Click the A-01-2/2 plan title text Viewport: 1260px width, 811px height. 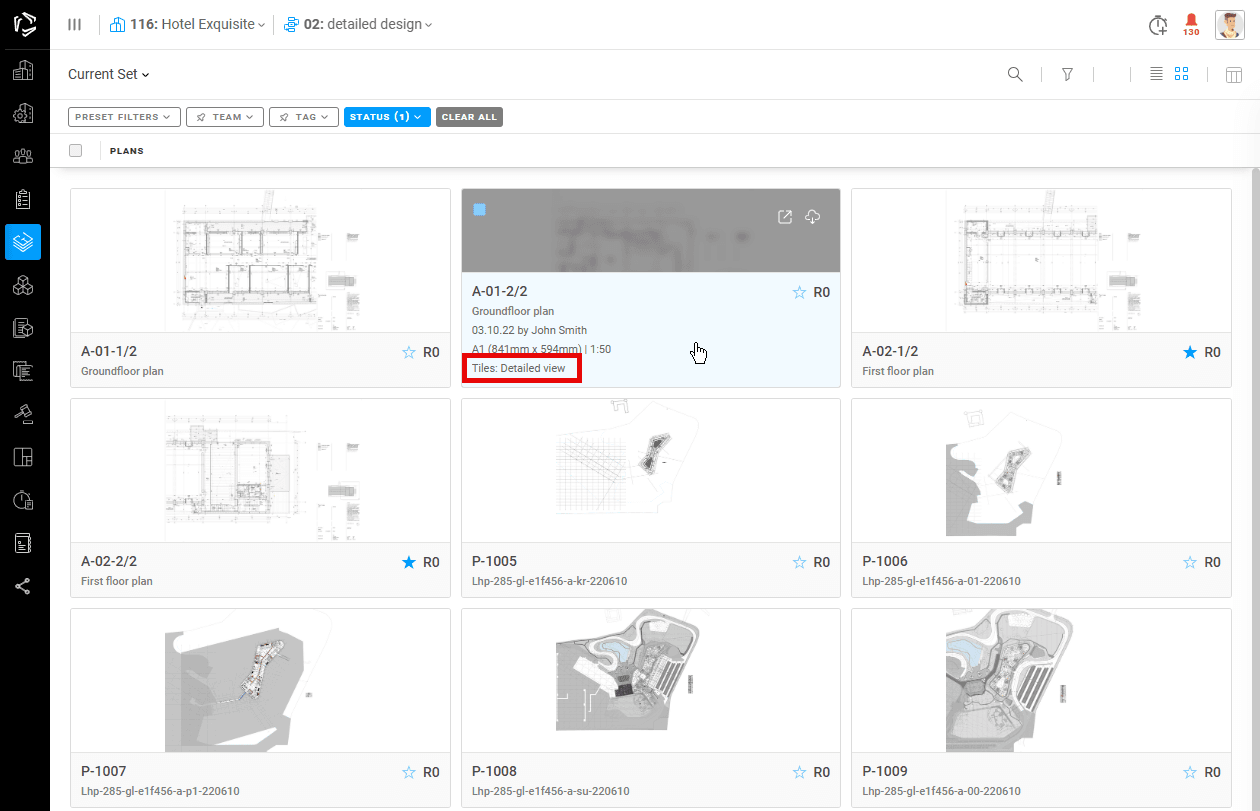[x=499, y=292]
